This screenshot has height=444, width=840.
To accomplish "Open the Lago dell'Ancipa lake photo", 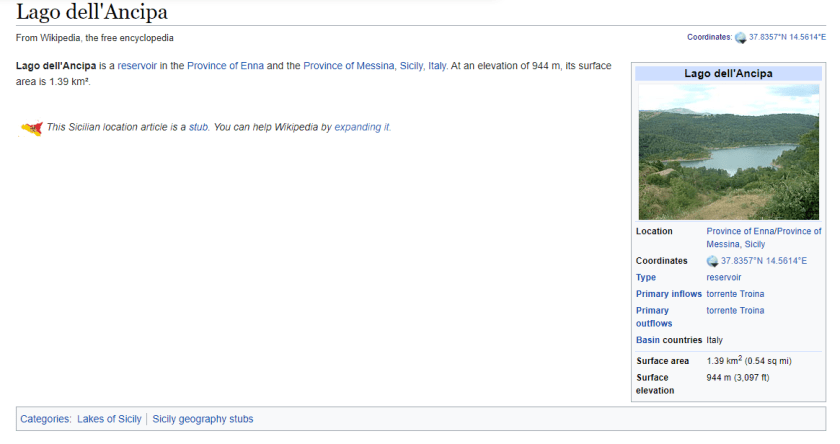I will click(728, 151).
